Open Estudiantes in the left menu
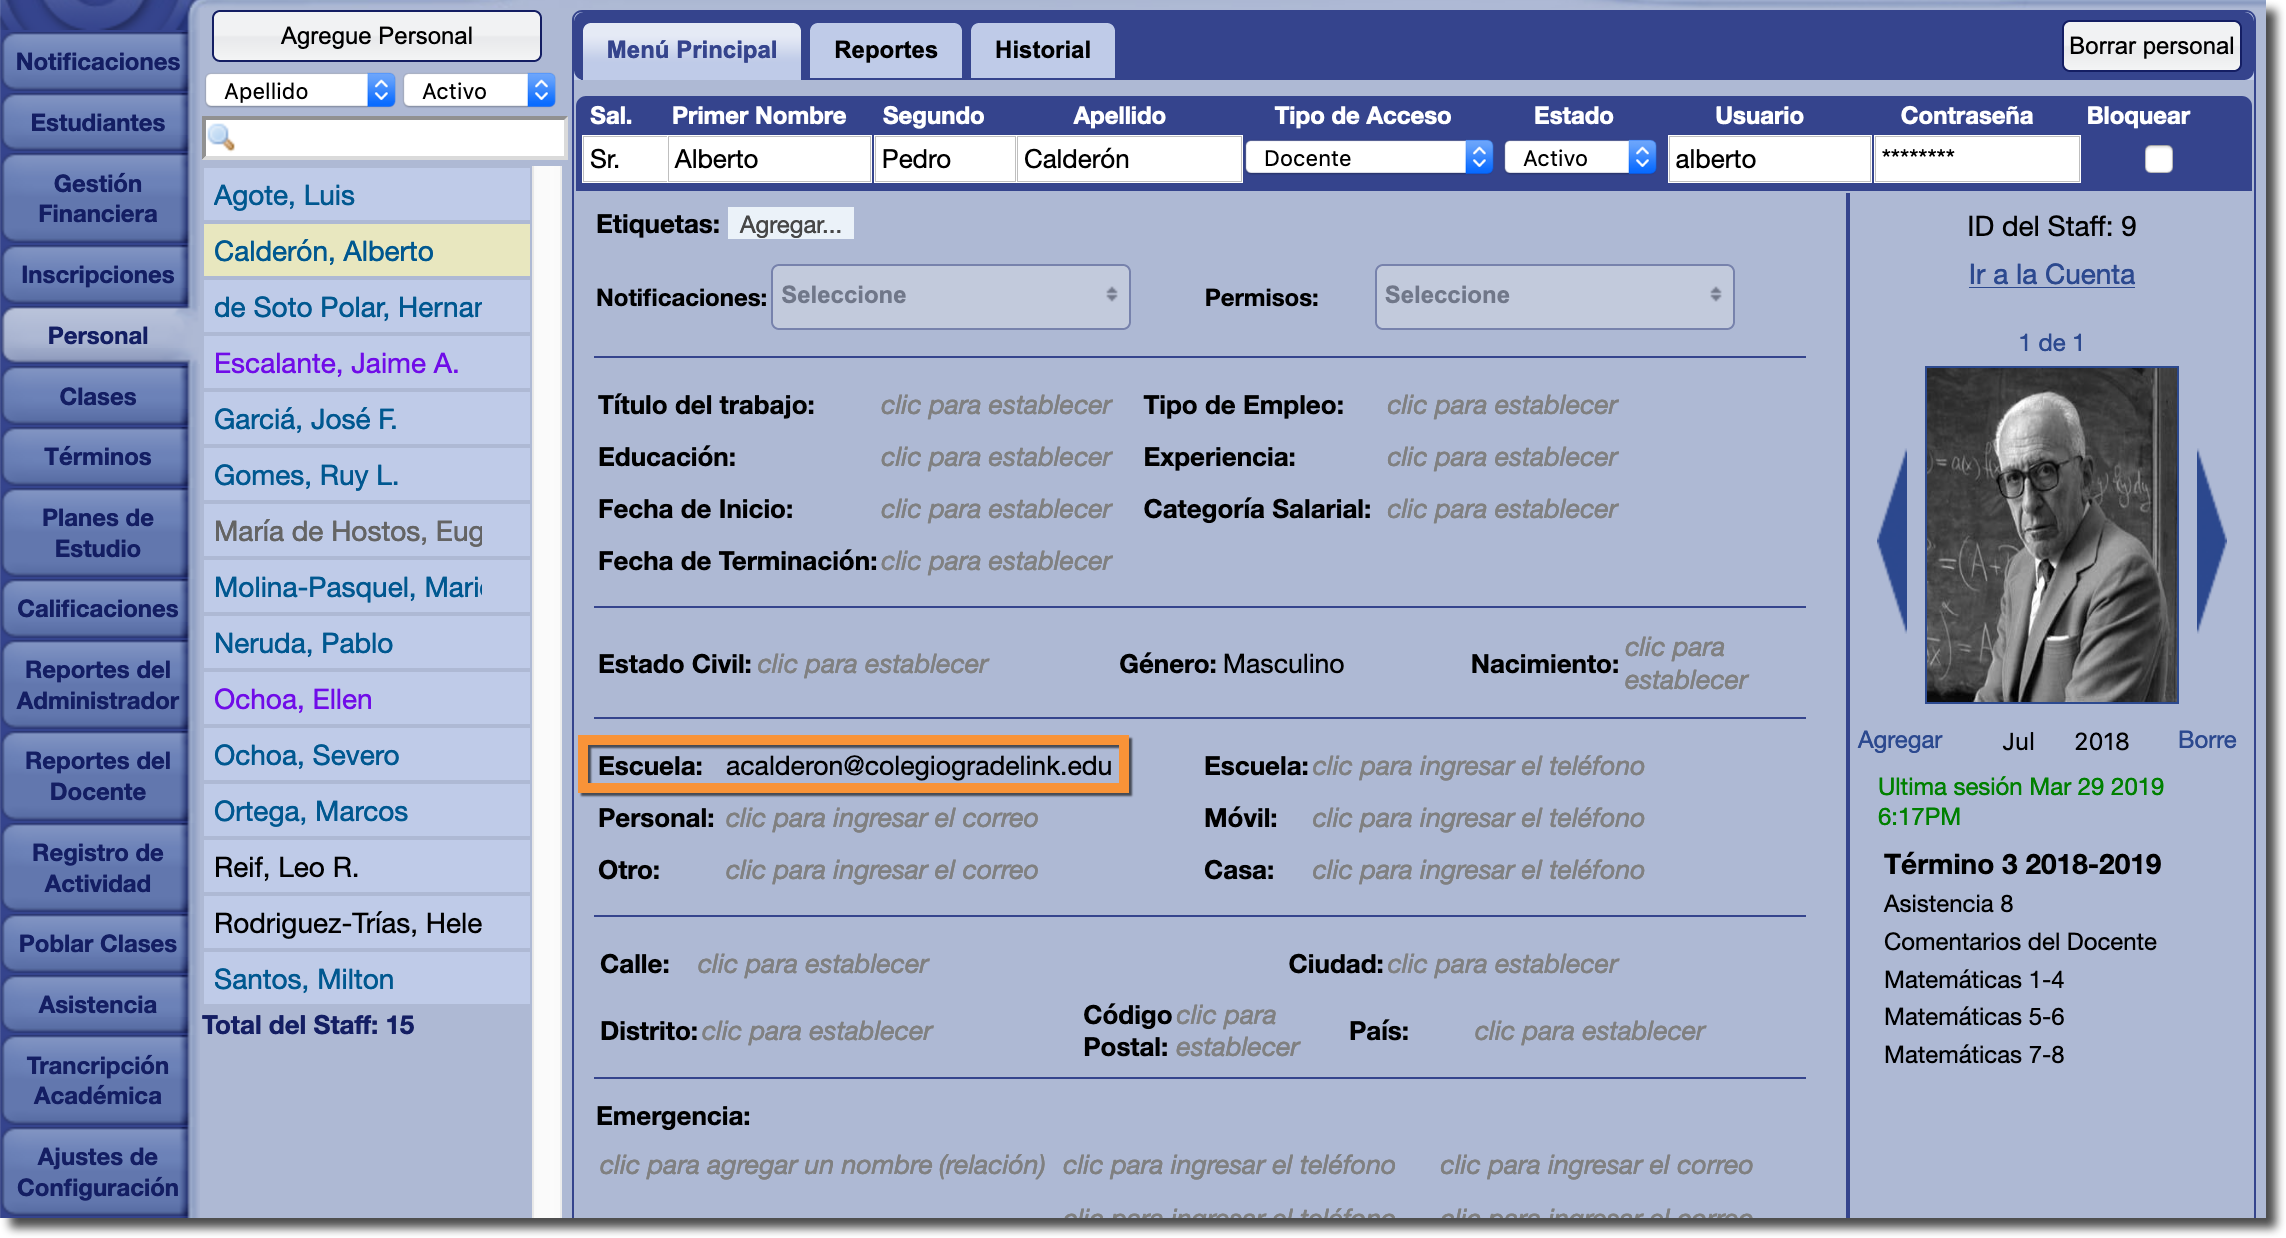Viewport: 2286px width, 1238px height. point(97,123)
